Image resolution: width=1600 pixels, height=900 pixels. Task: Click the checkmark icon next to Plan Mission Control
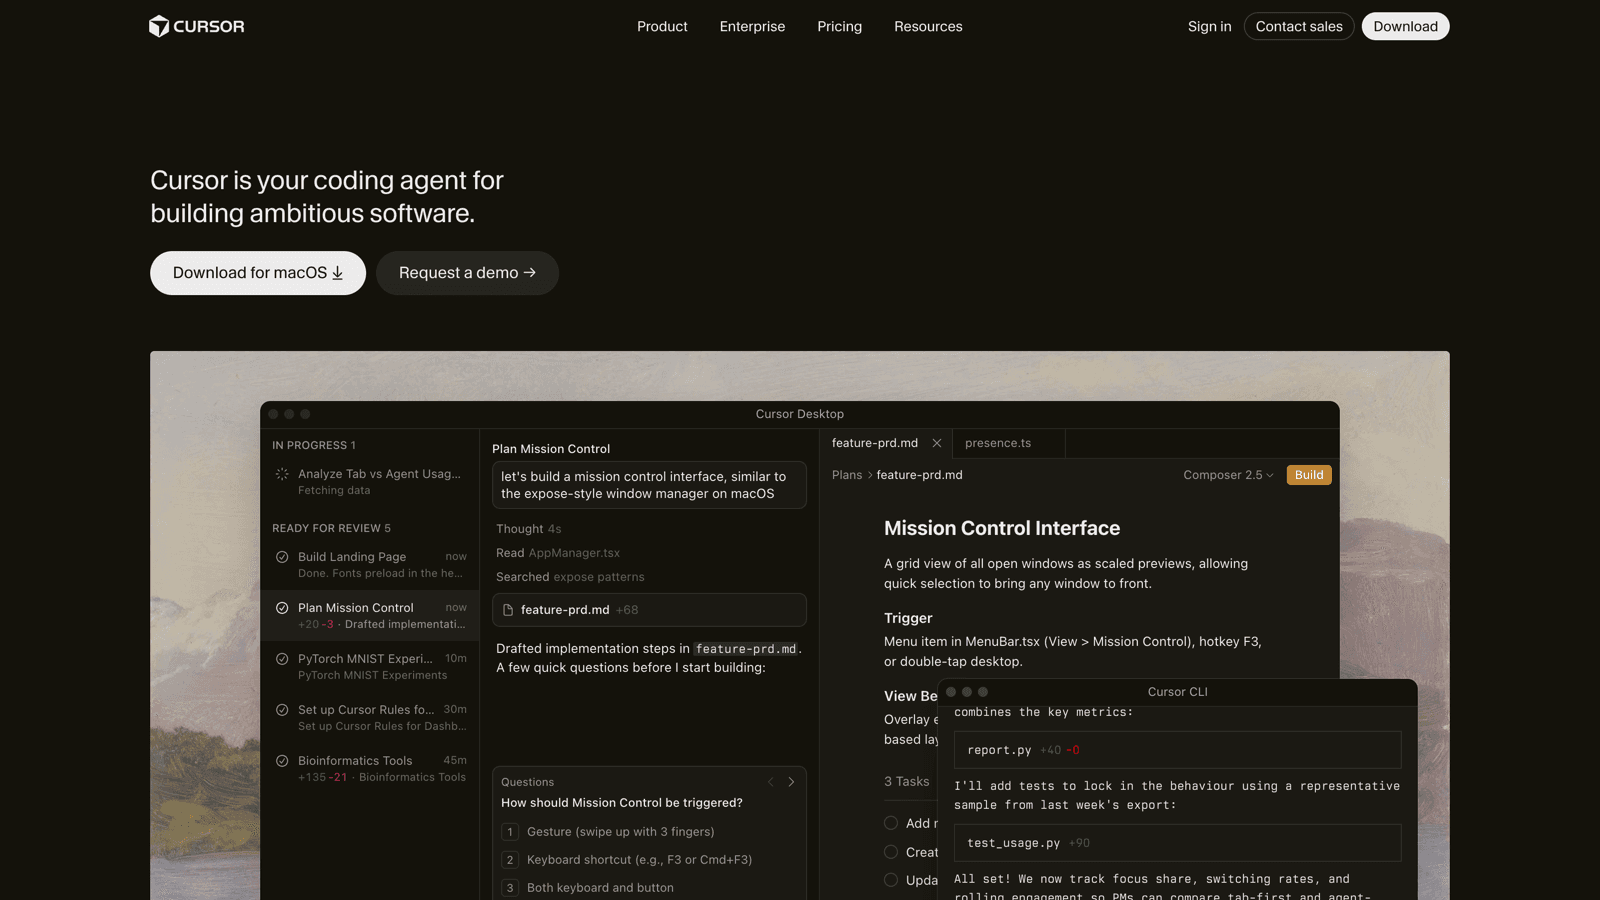pos(282,608)
